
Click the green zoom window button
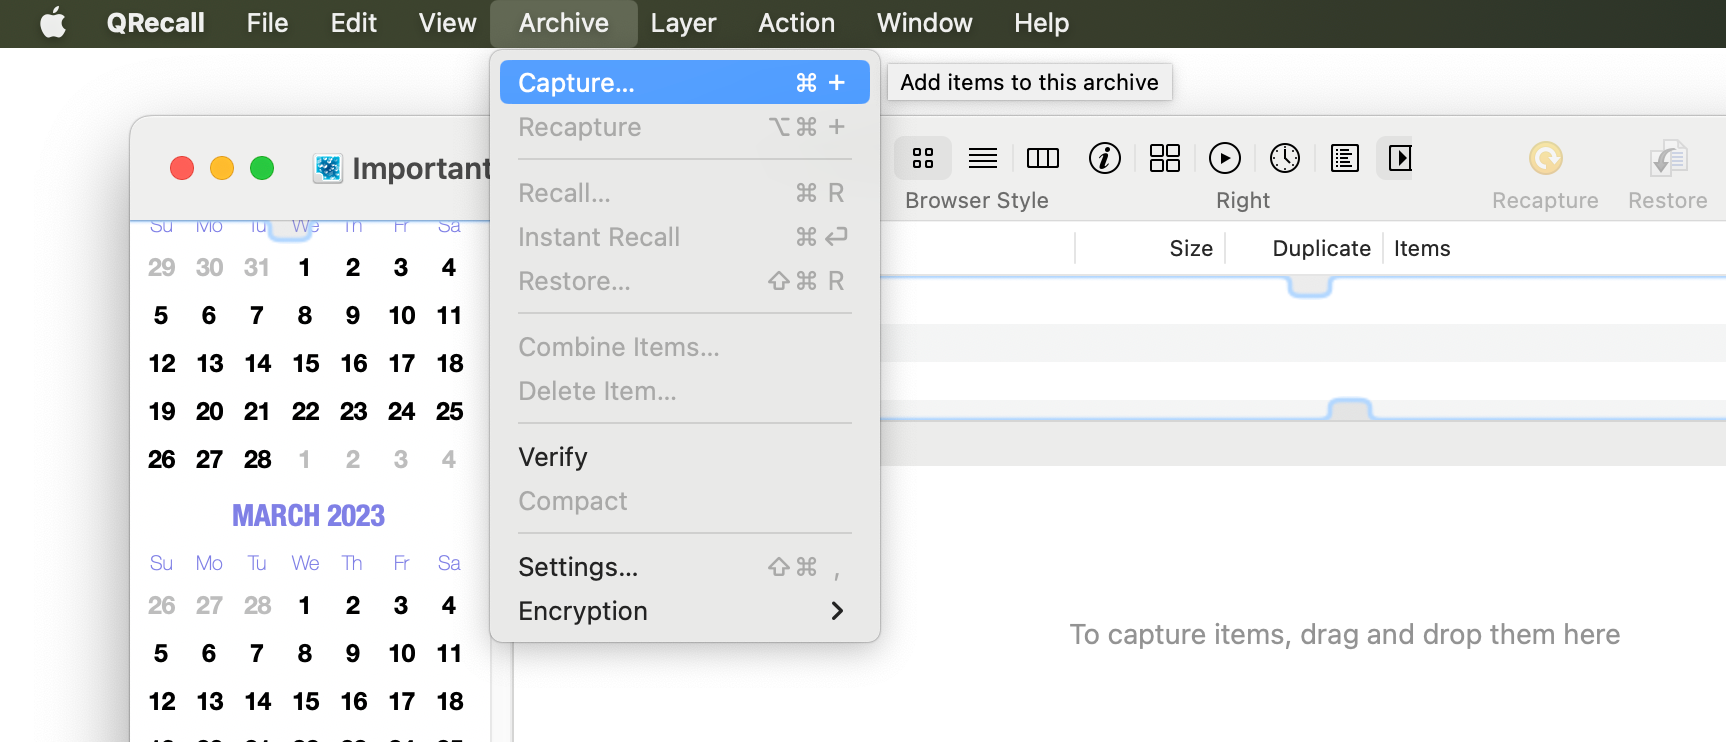(262, 168)
